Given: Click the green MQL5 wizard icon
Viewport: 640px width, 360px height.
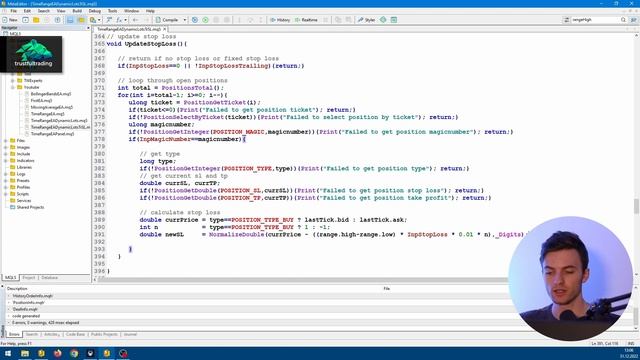Looking at the screenshot, I should [x=383, y=20].
